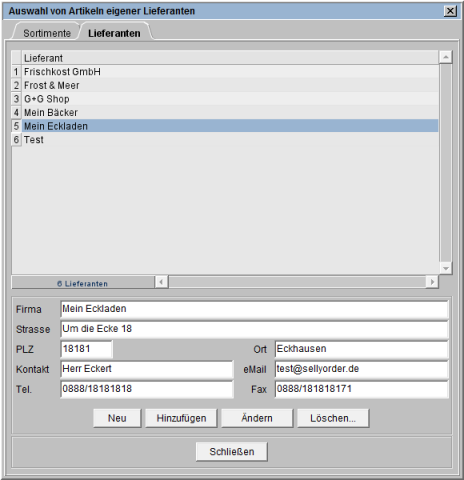Choose the Frost & Meer row
464x480 pixels.
pyautogui.click(x=230, y=85)
